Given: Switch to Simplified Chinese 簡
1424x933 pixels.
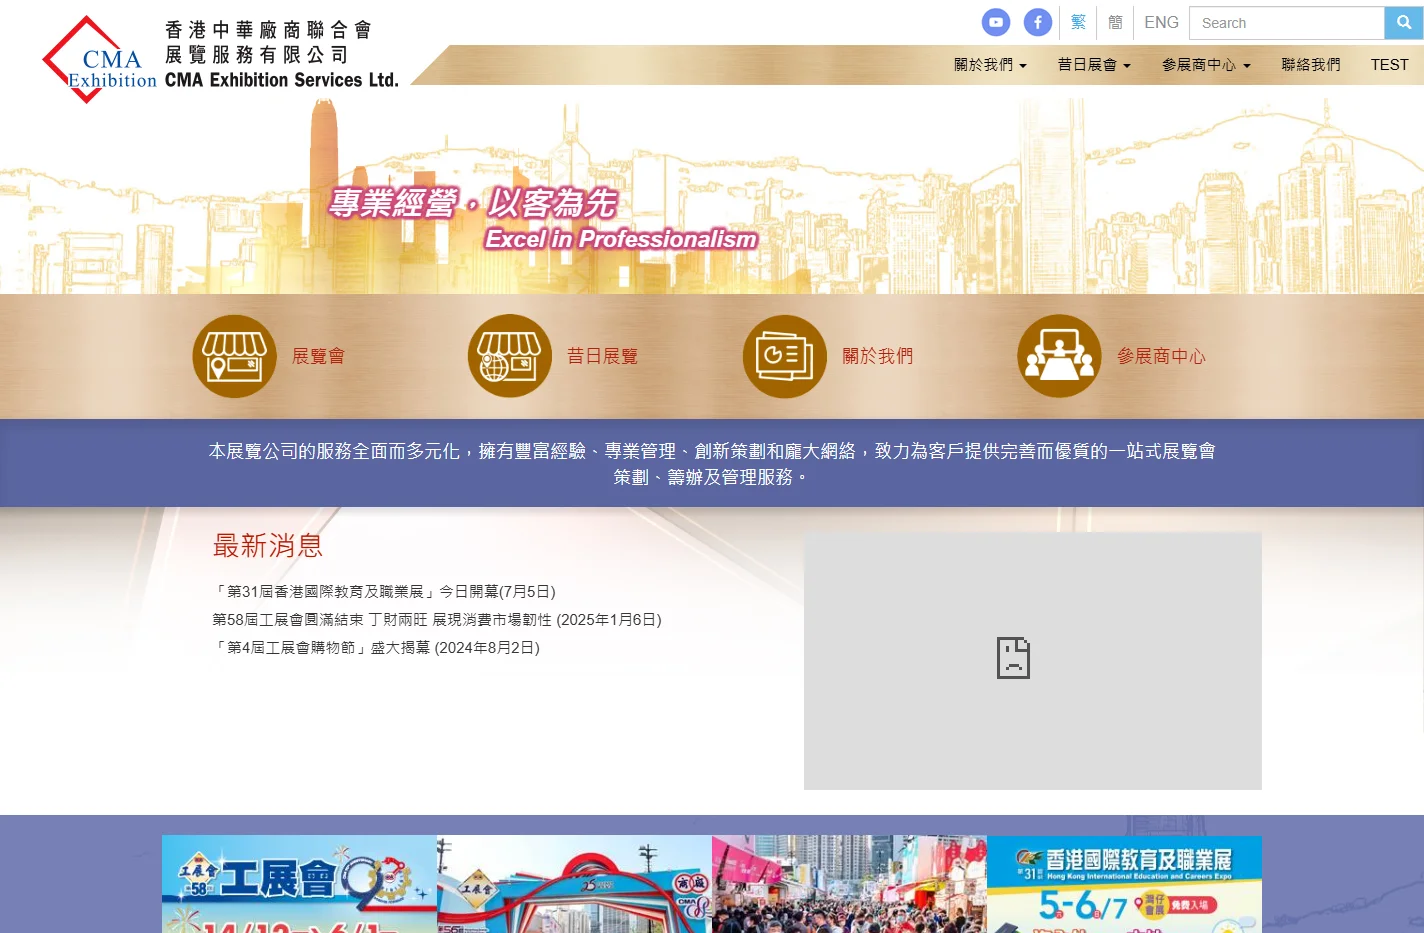Looking at the screenshot, I should tap(1116, 22).
